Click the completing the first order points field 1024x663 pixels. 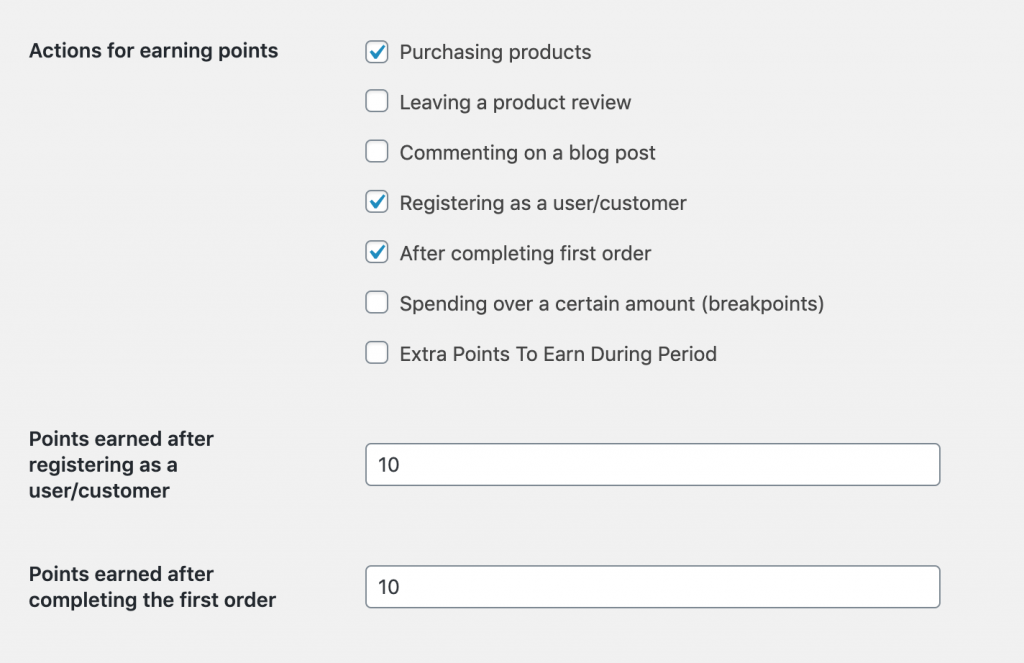coord(652,587)
